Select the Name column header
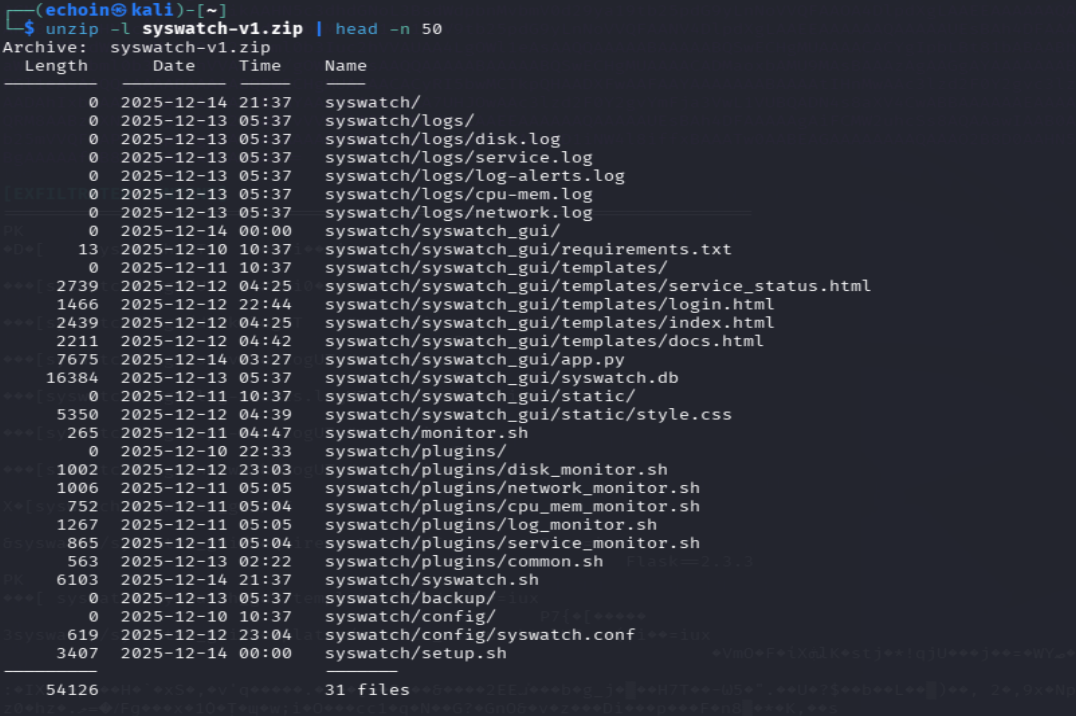This screenshot has height=716, width=1076. [x=346, y=66]
